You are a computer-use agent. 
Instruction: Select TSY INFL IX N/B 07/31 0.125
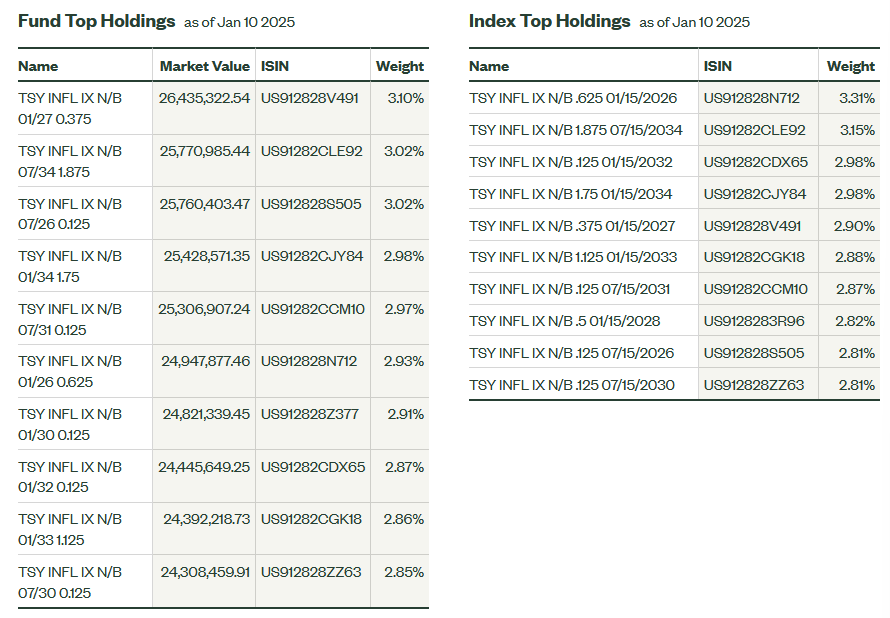[x=70, y=319]
